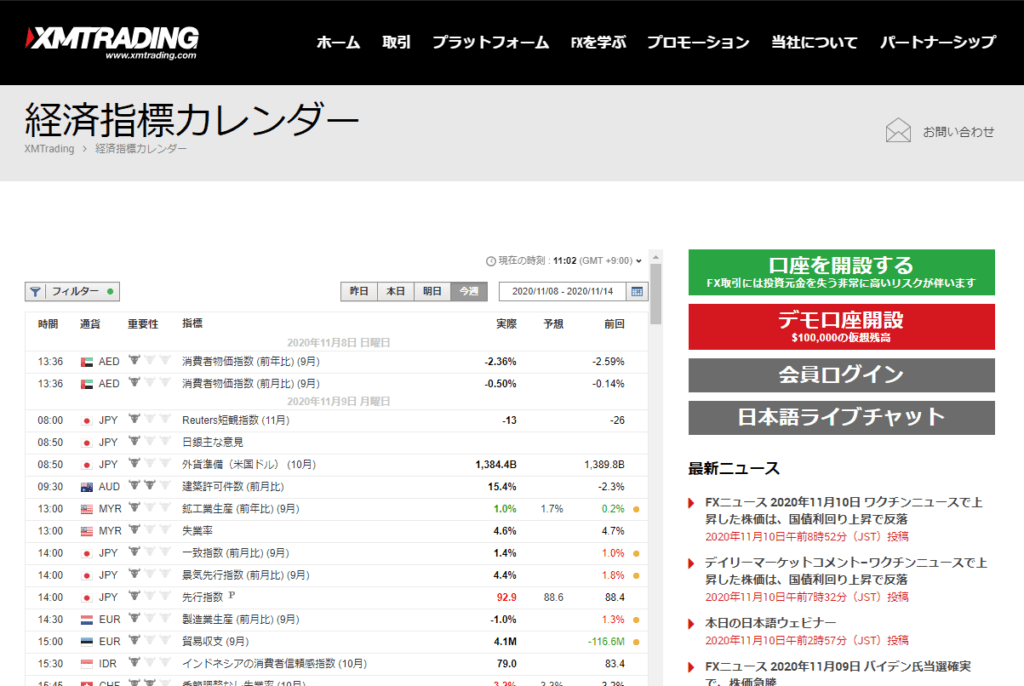The width and height of the screenshot is (1024, 686).
Task: Click the XMTrading logo
Action: (x=112, y=41)
